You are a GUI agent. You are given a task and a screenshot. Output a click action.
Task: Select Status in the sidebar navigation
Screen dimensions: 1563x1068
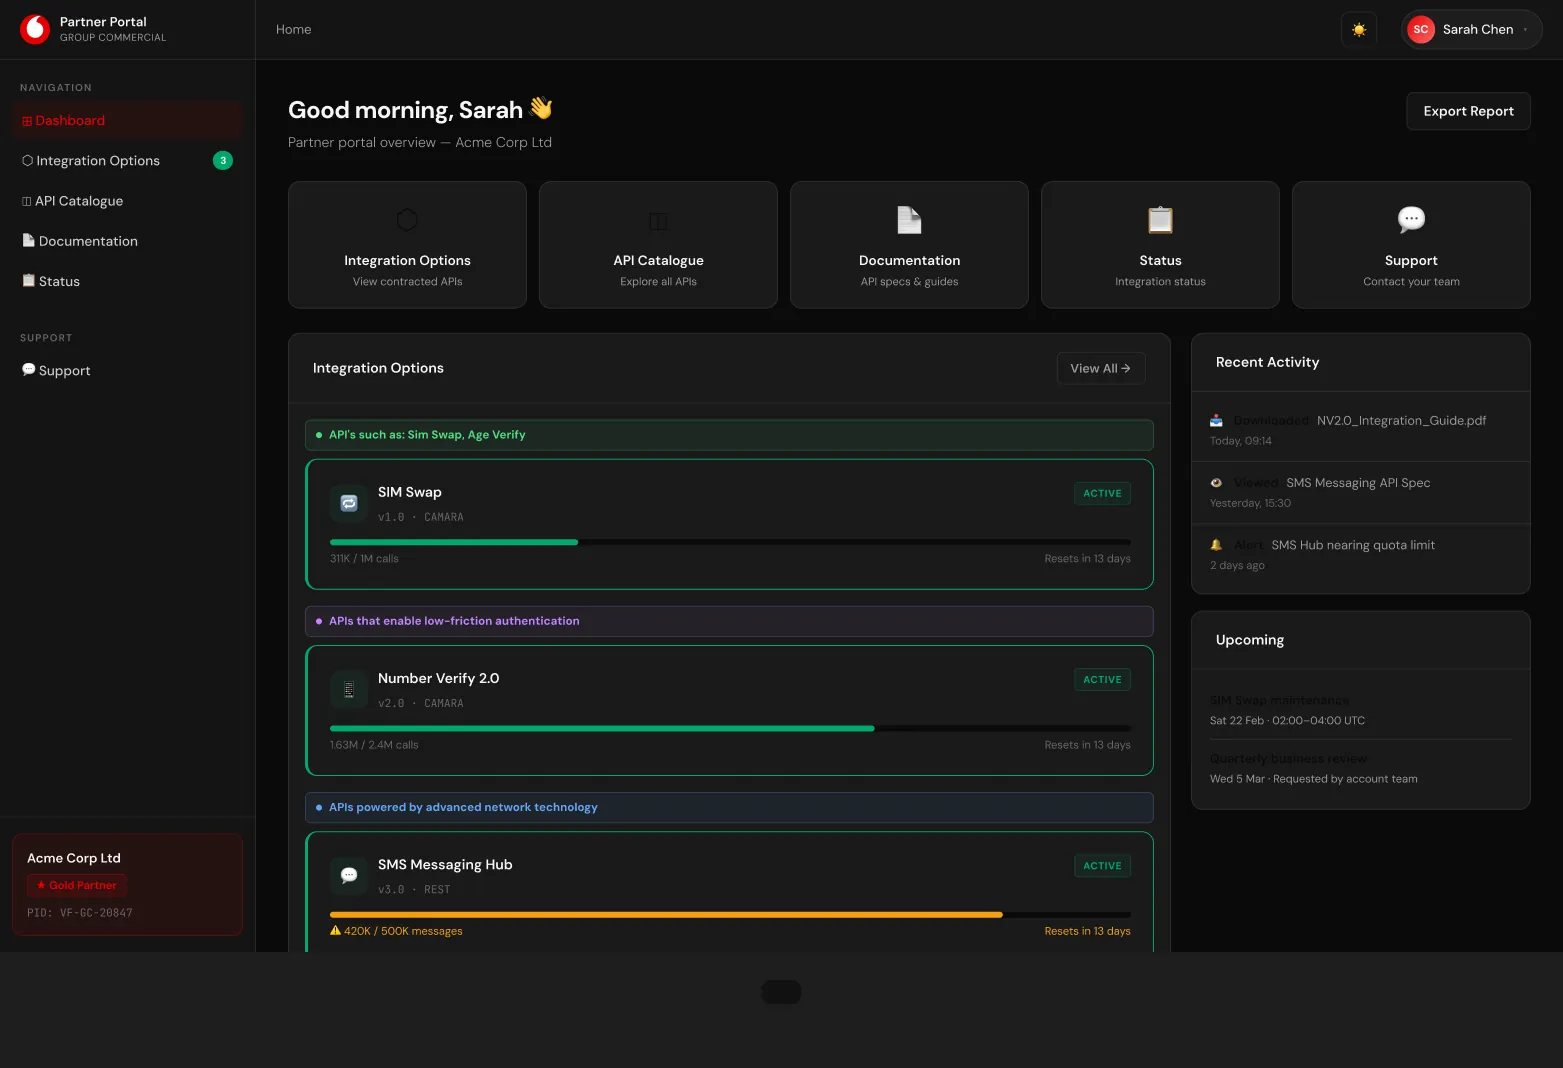[x=127, y=281]
